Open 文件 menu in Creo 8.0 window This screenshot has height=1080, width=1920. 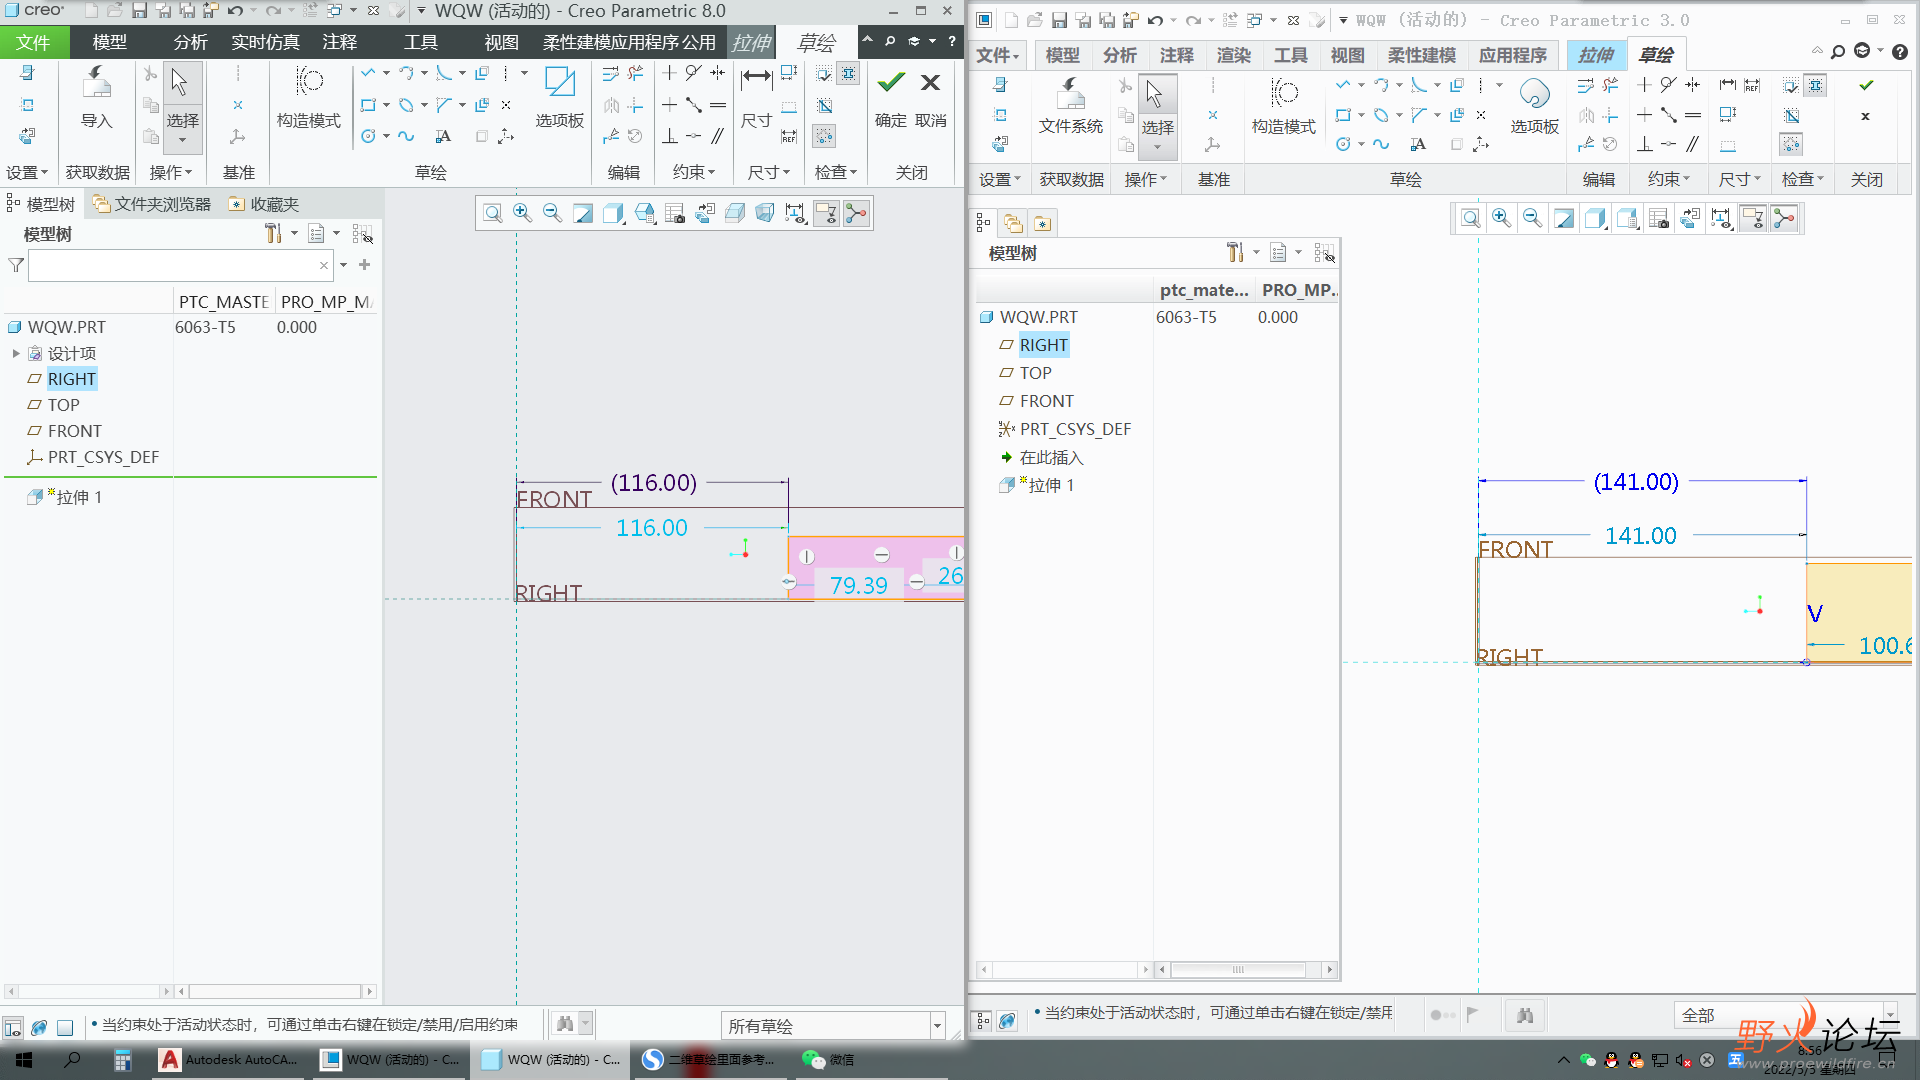(33, 42)
